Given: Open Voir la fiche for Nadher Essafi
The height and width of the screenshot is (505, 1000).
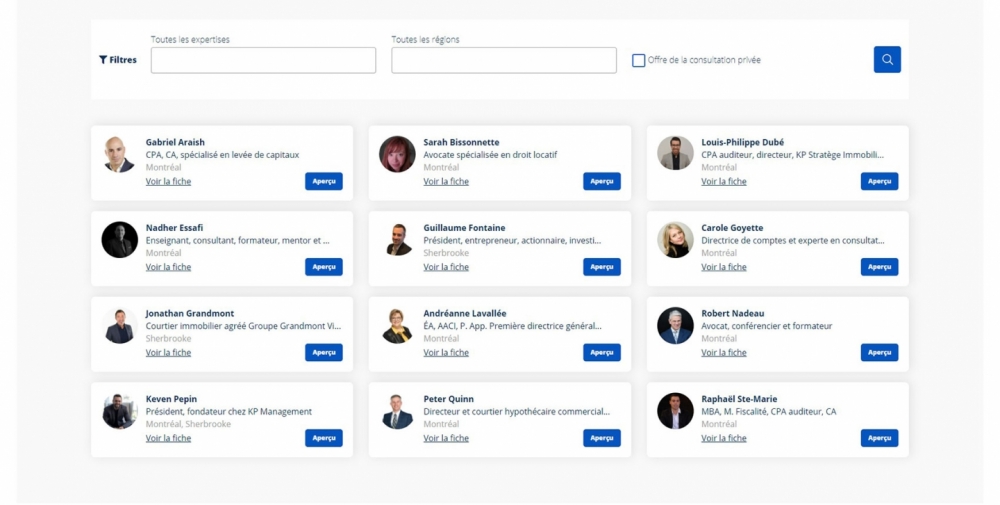Looking at the screenshot, I should coord(168,267).
